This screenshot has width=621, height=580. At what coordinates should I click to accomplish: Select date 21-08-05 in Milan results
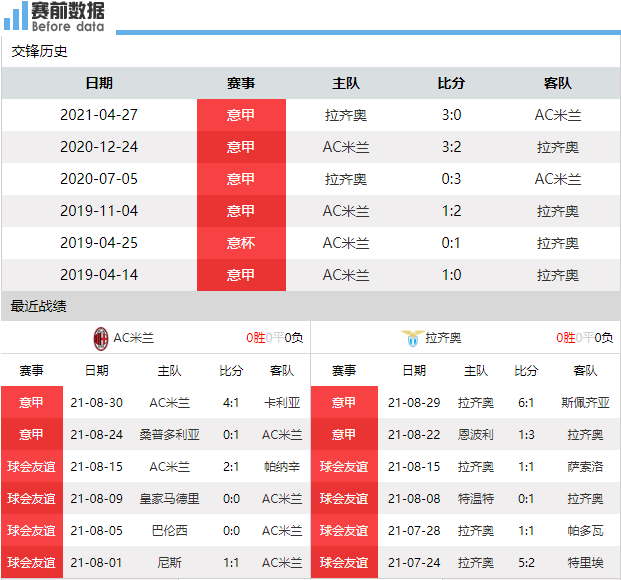(97, 530)
